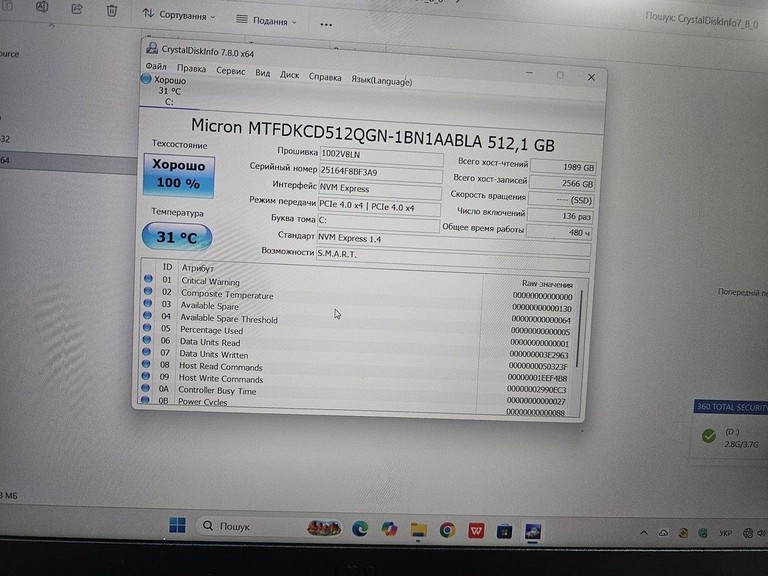Click the share icon in File Explorer toolbar
The width and height of the screenshot is (768, 576).
click(x=77, y=9)
